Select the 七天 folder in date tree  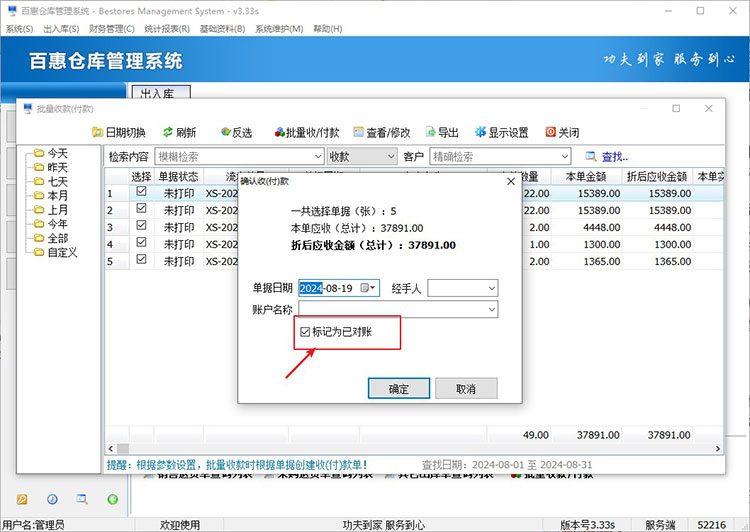point(51,182)
